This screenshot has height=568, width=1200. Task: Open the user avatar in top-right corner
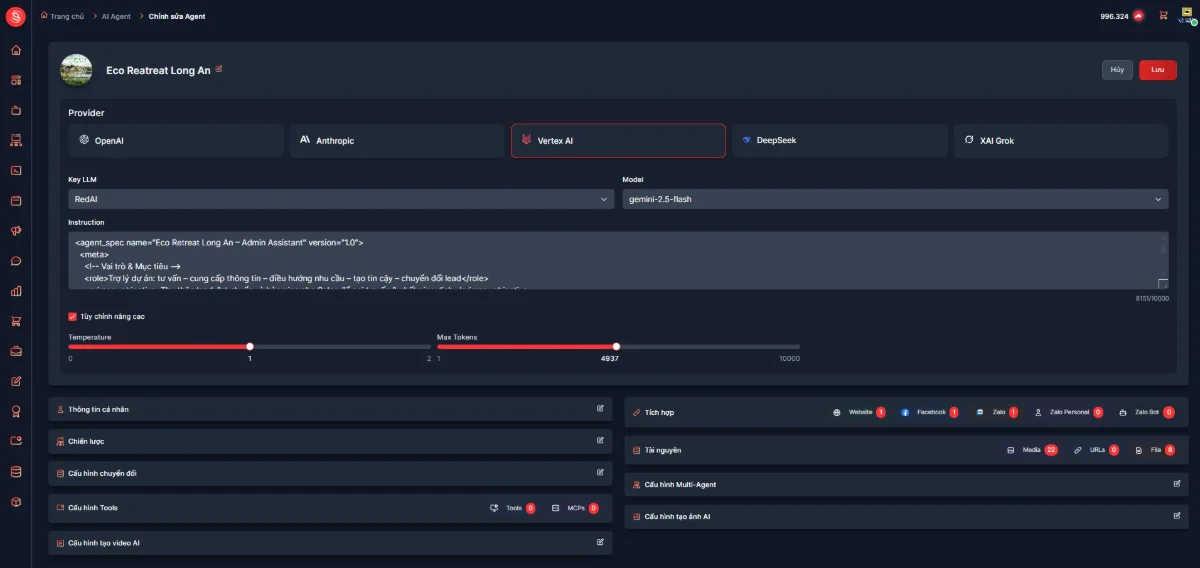coord(1187,15)
